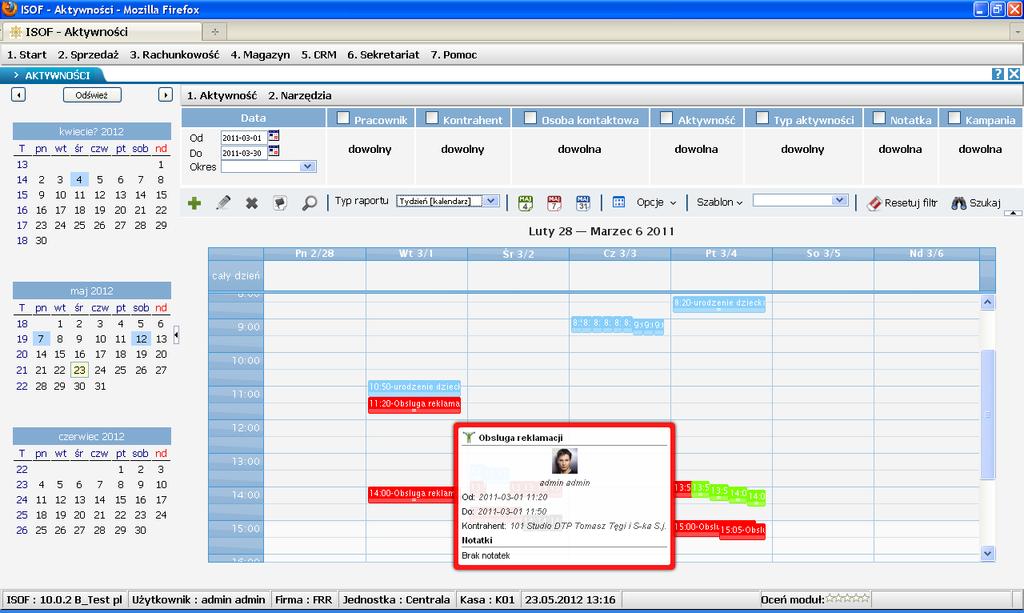Open the 5. CRM menu
Viewport: 1024px width, 613px height.
click(319, 55)
